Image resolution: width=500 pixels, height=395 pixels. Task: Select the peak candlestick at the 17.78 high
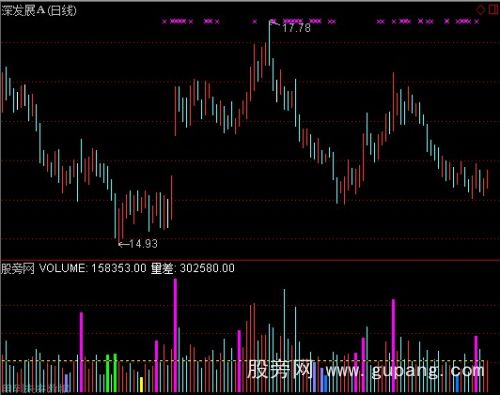(269, 43)
